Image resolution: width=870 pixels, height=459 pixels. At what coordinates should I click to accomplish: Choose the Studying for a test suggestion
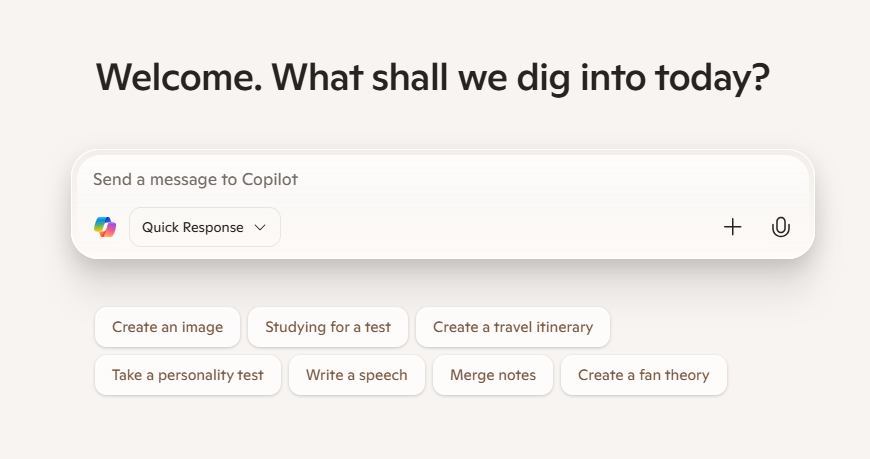pyautogui.click(x=328, y=327)
